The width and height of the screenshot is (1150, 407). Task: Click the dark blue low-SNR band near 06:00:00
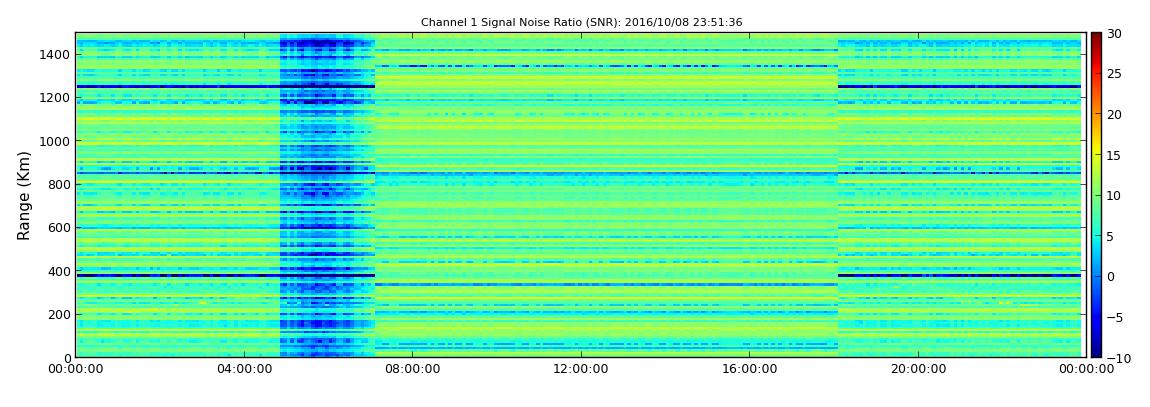pos(327,195)
